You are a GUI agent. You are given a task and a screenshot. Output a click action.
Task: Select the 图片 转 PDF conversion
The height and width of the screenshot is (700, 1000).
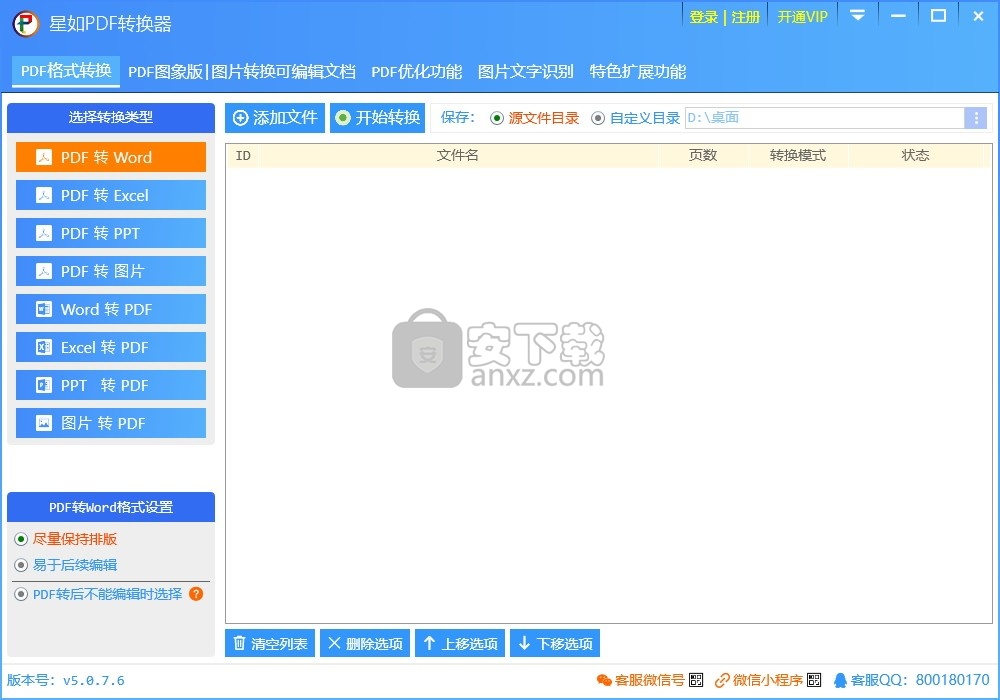(111, 423)
